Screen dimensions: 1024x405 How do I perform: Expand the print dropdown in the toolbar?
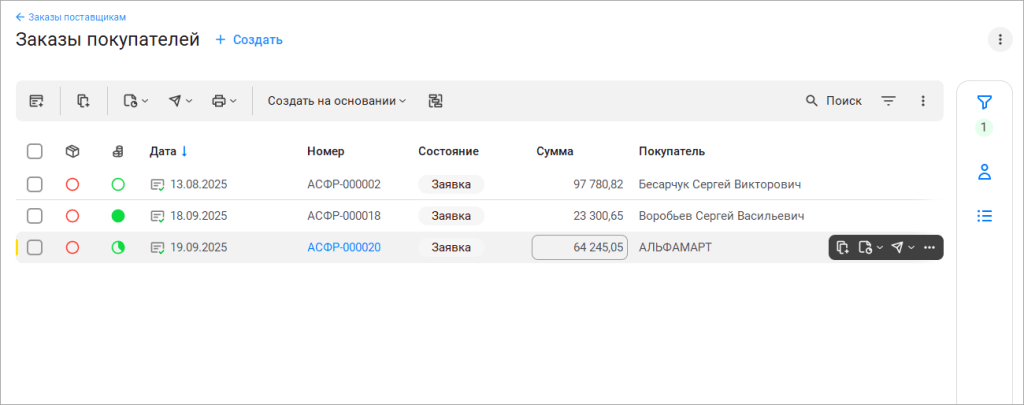tap(224, 101)
